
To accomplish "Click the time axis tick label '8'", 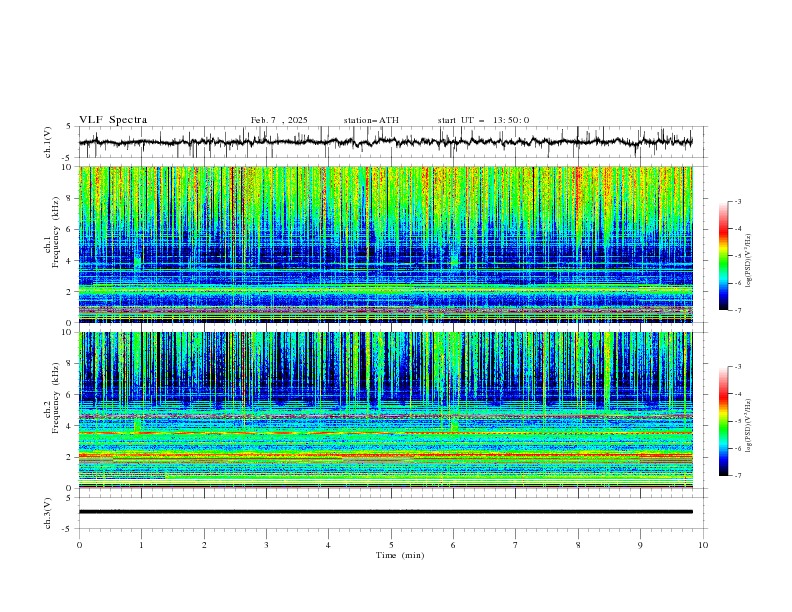I will click(x=578, y=545).
